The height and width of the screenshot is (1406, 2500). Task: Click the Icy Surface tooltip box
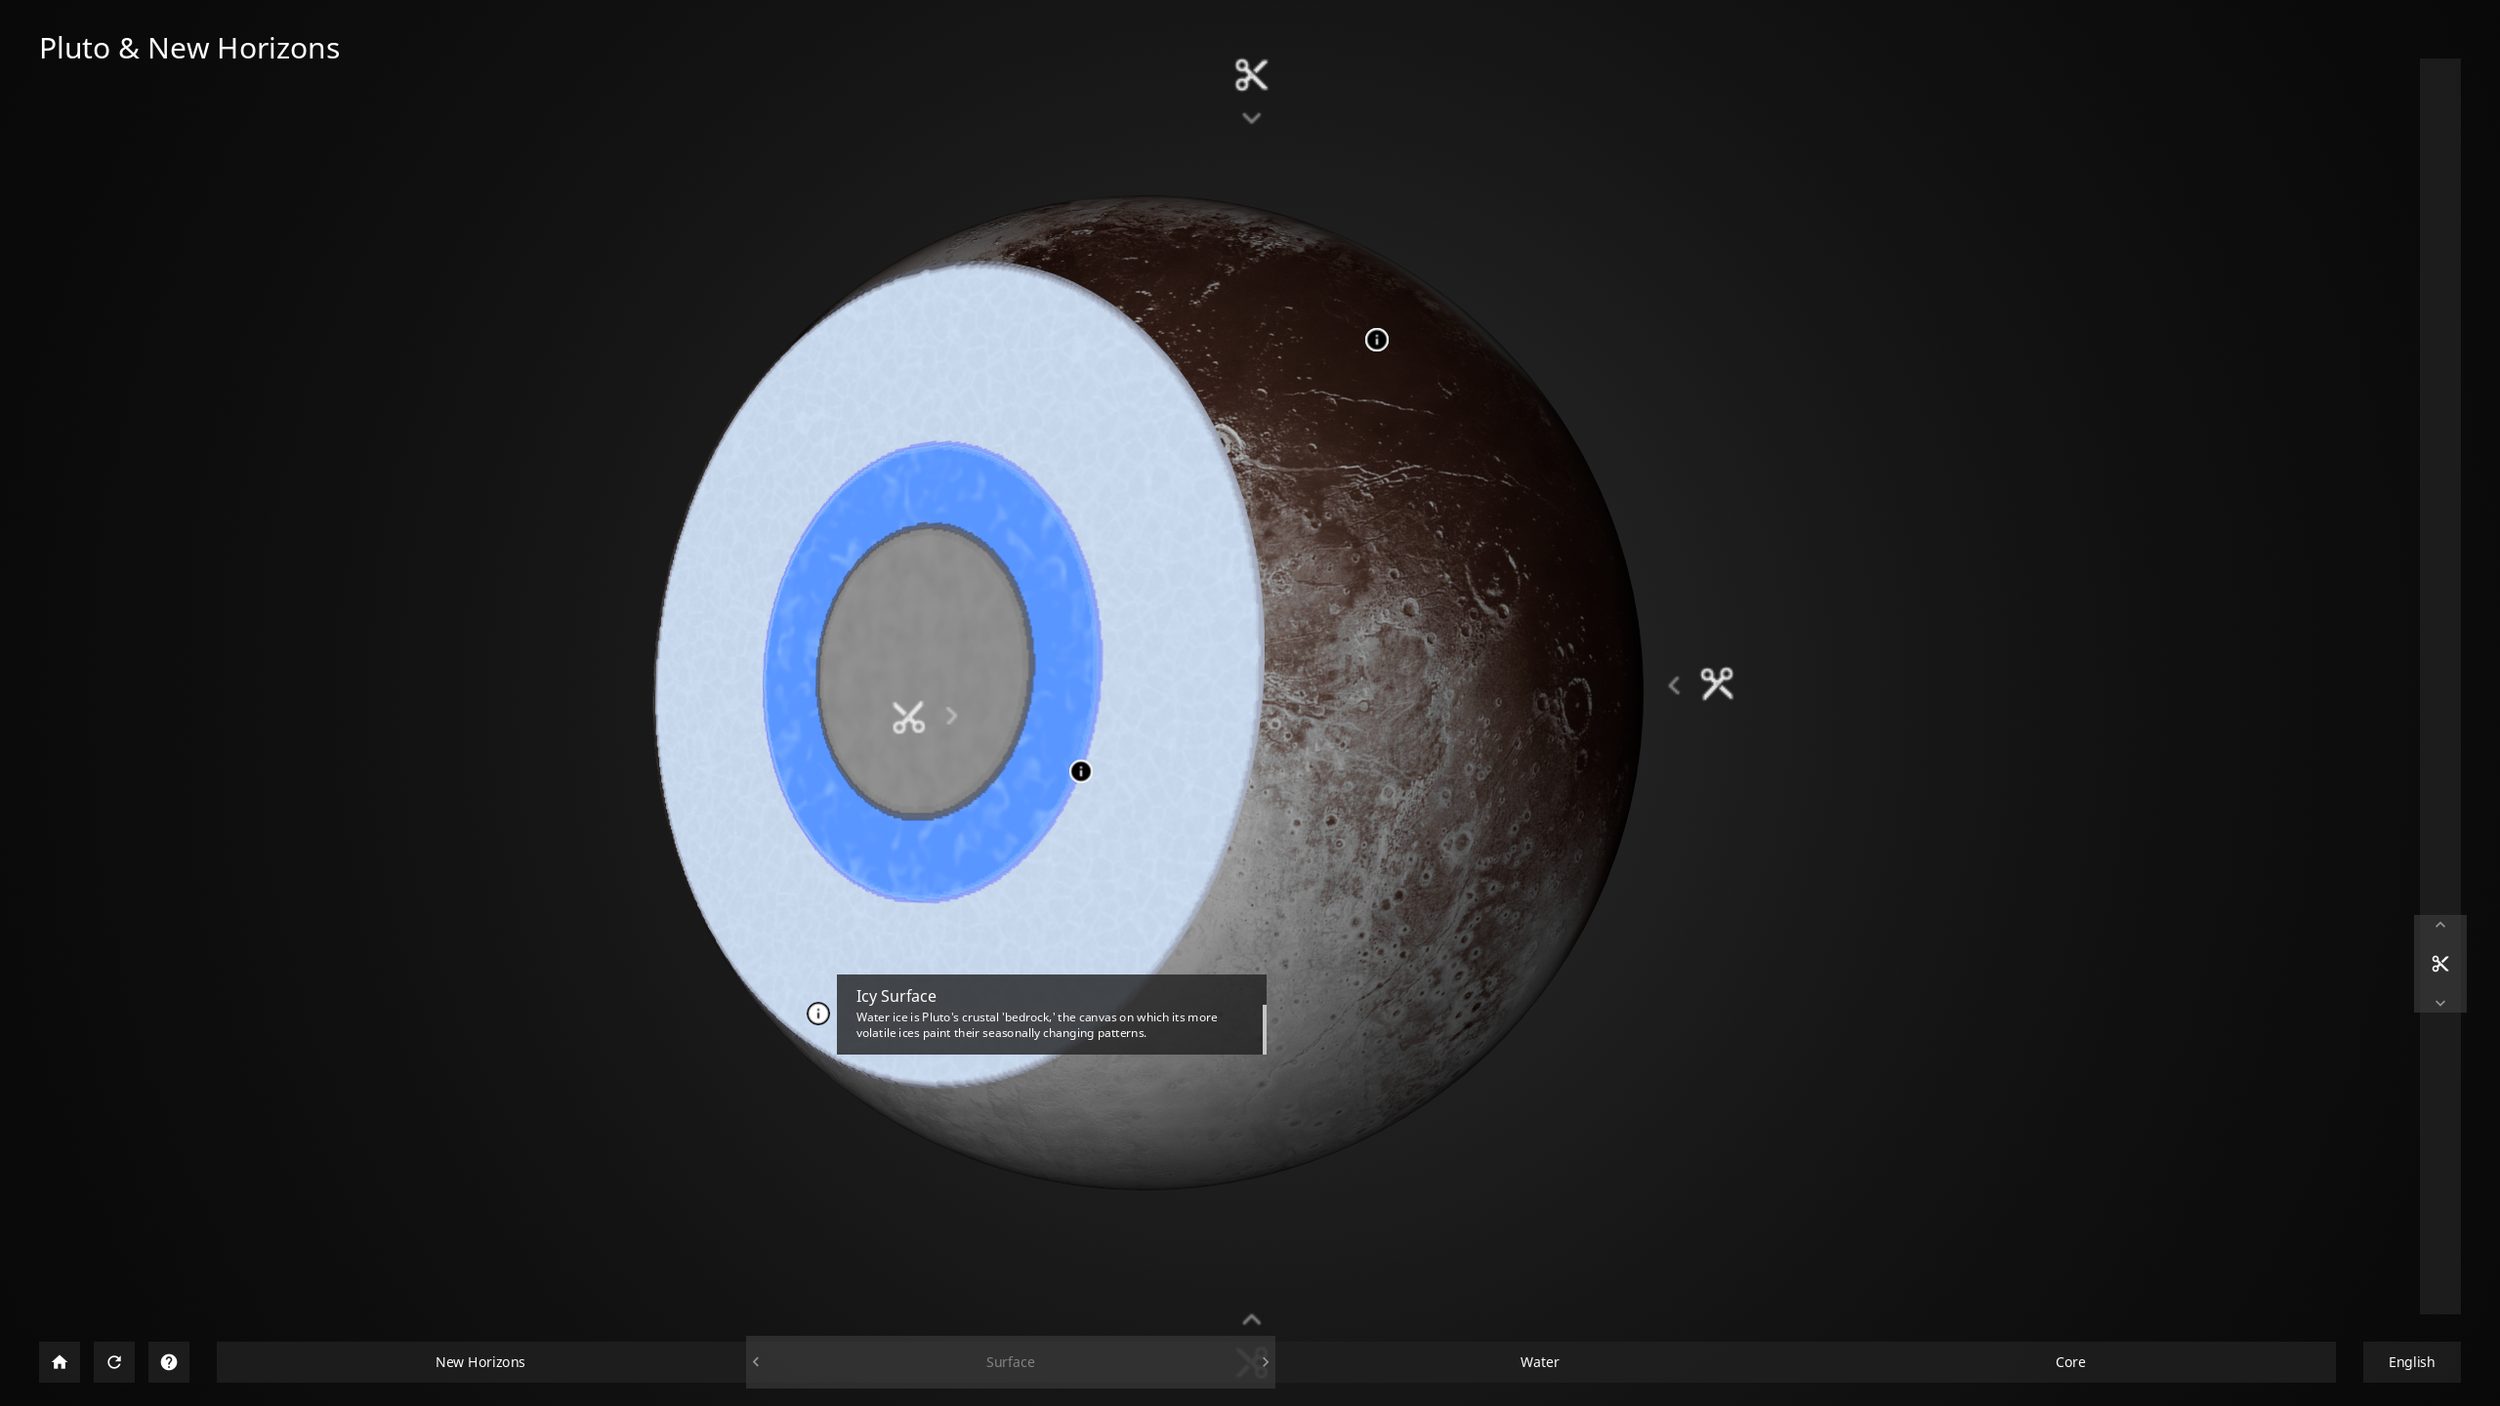(1051, 1014)
